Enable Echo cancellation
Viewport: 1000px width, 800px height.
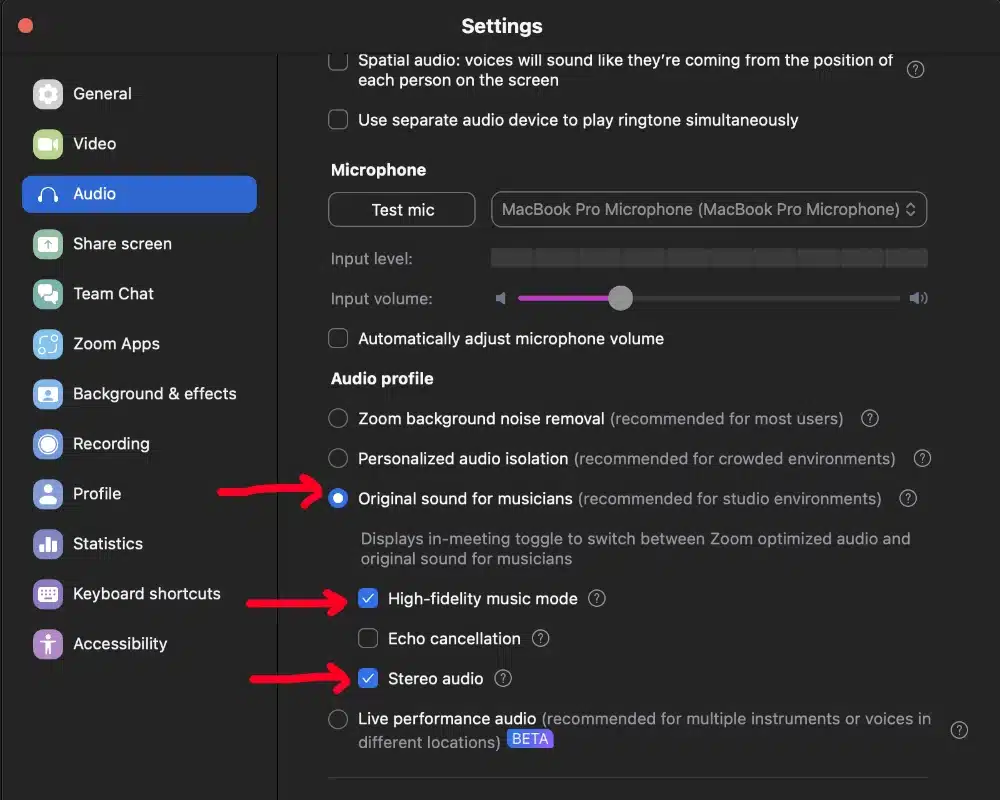coord(368,638)
